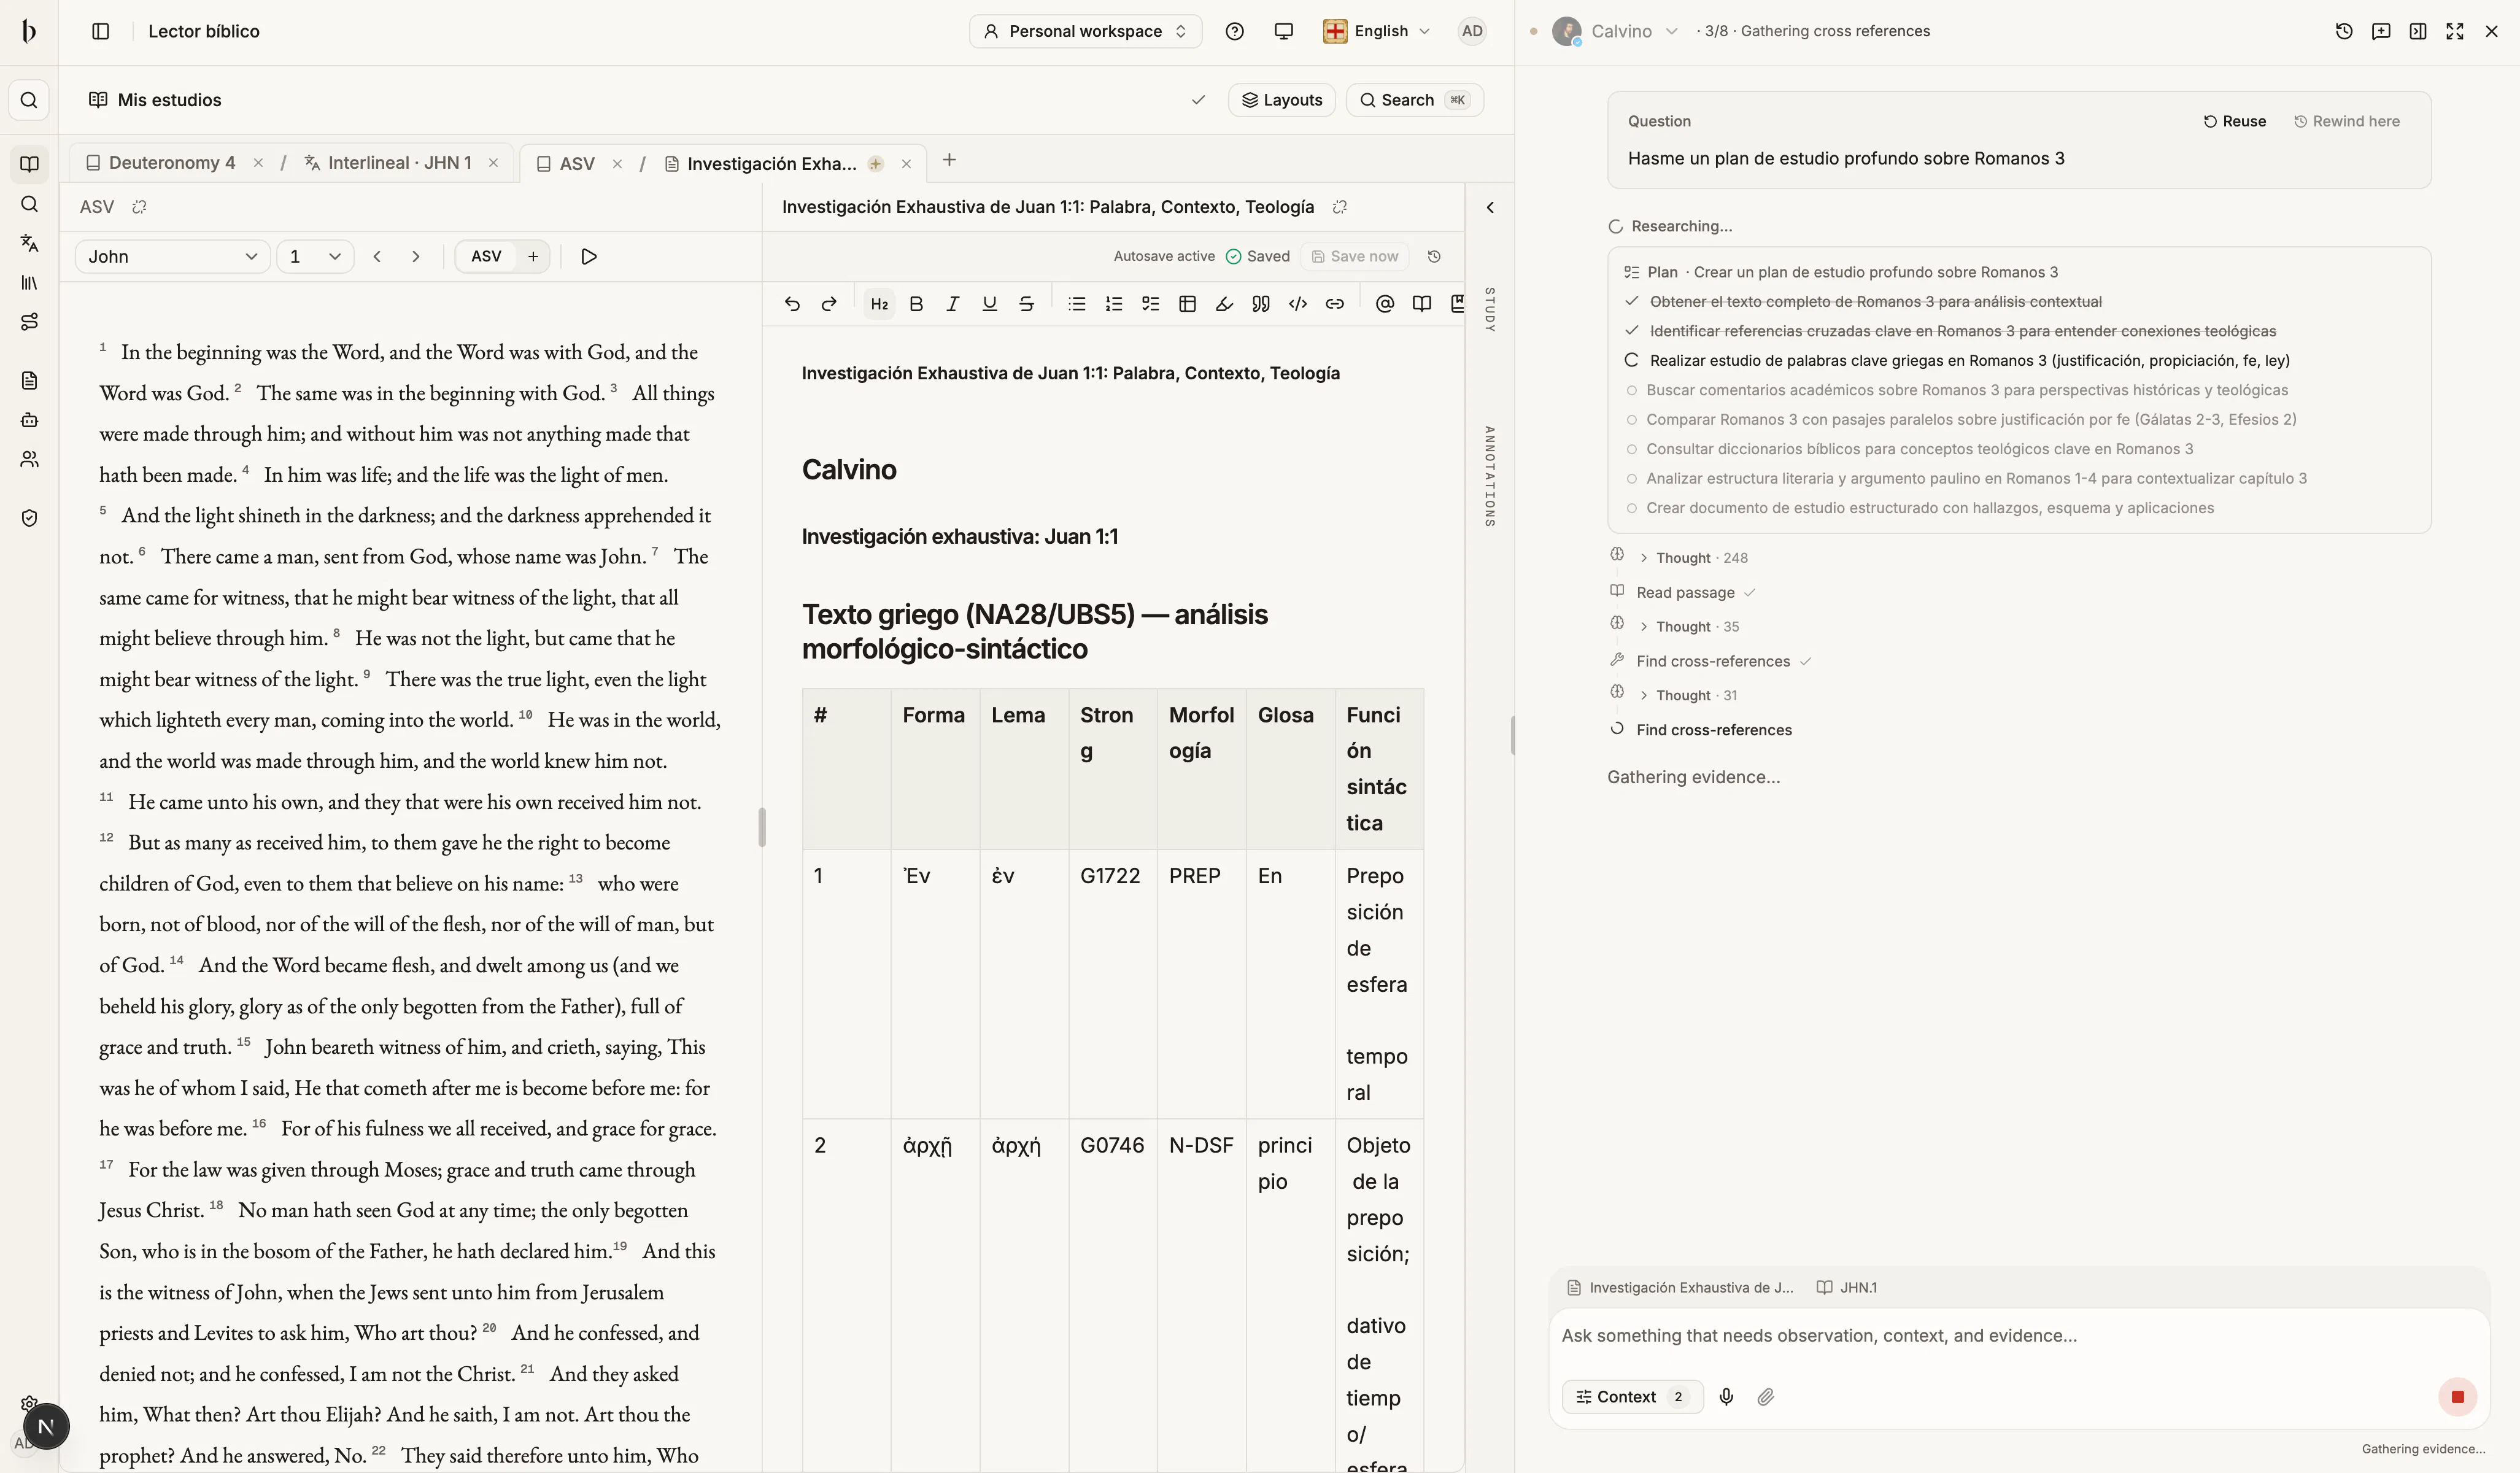
Task: Toggle Heading 2 formatting
Action: [x=879, y=304]
